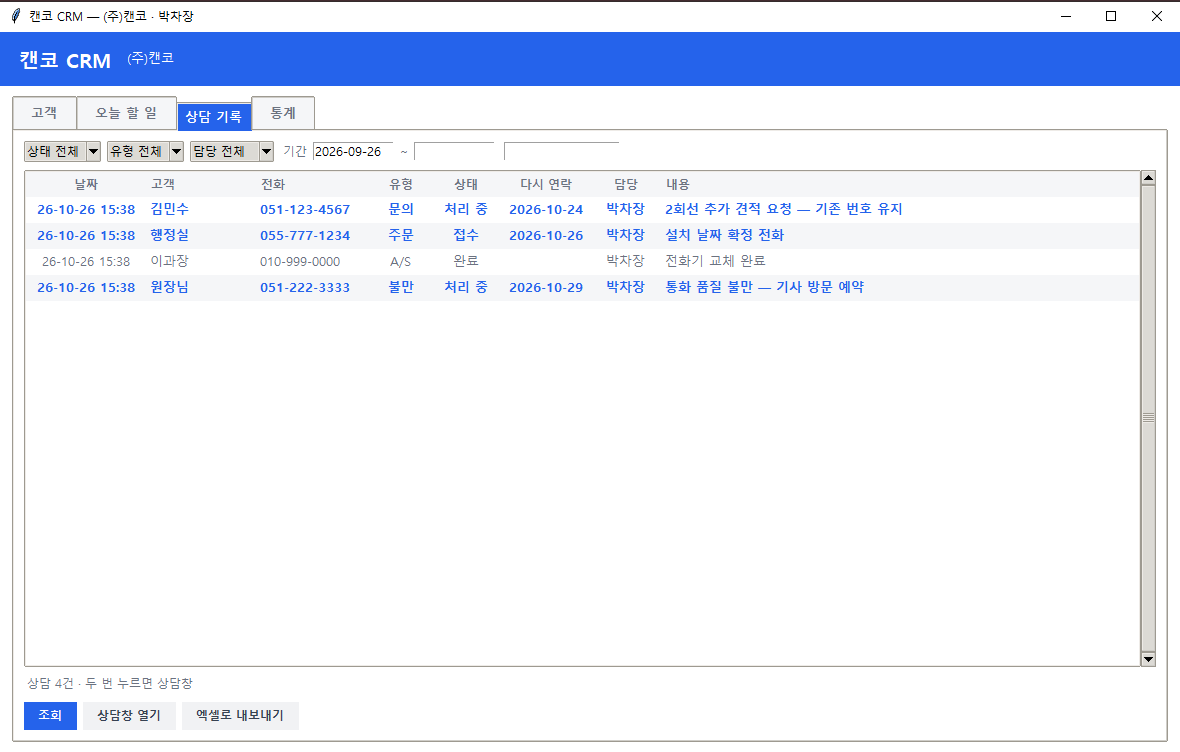Switch to the 통계 tab
Viewport: 1180px width, 752px height.
point(283,113)
